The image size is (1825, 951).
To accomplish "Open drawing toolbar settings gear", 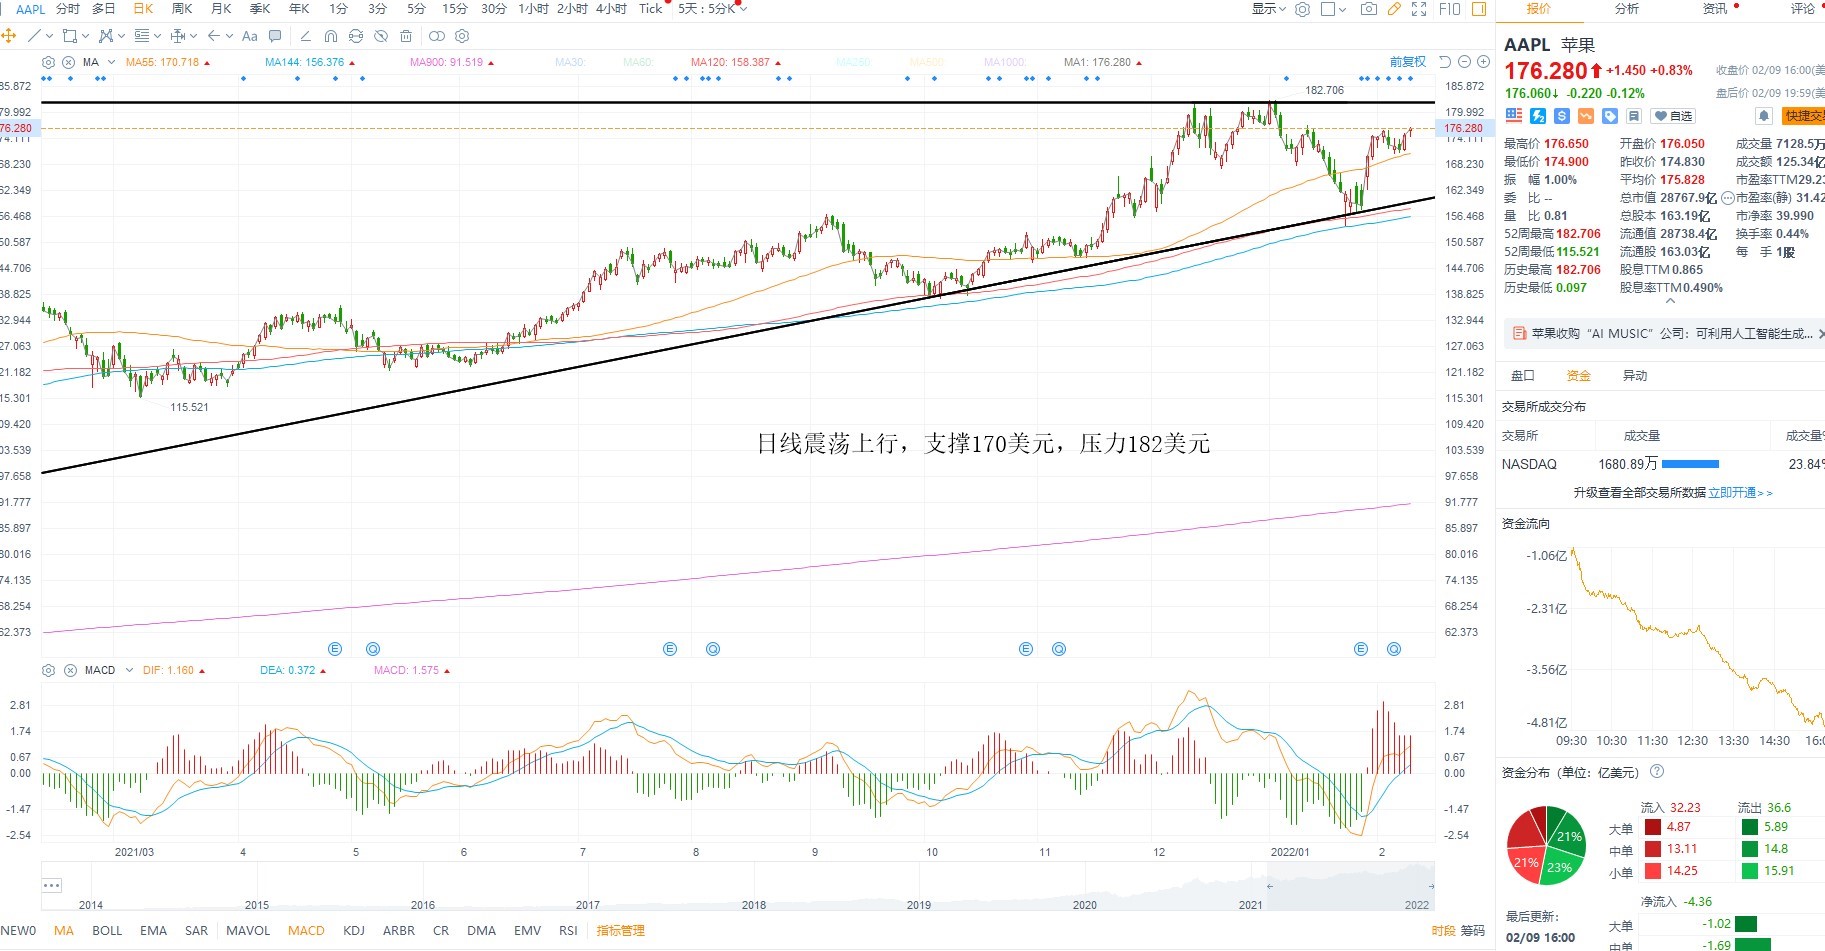I will (462, 36).
